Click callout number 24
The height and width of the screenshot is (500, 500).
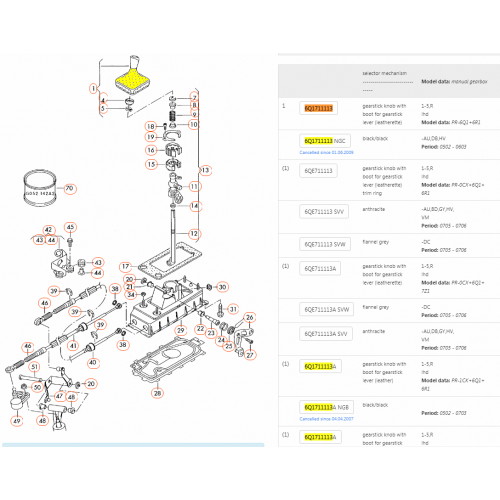point(221,340)
